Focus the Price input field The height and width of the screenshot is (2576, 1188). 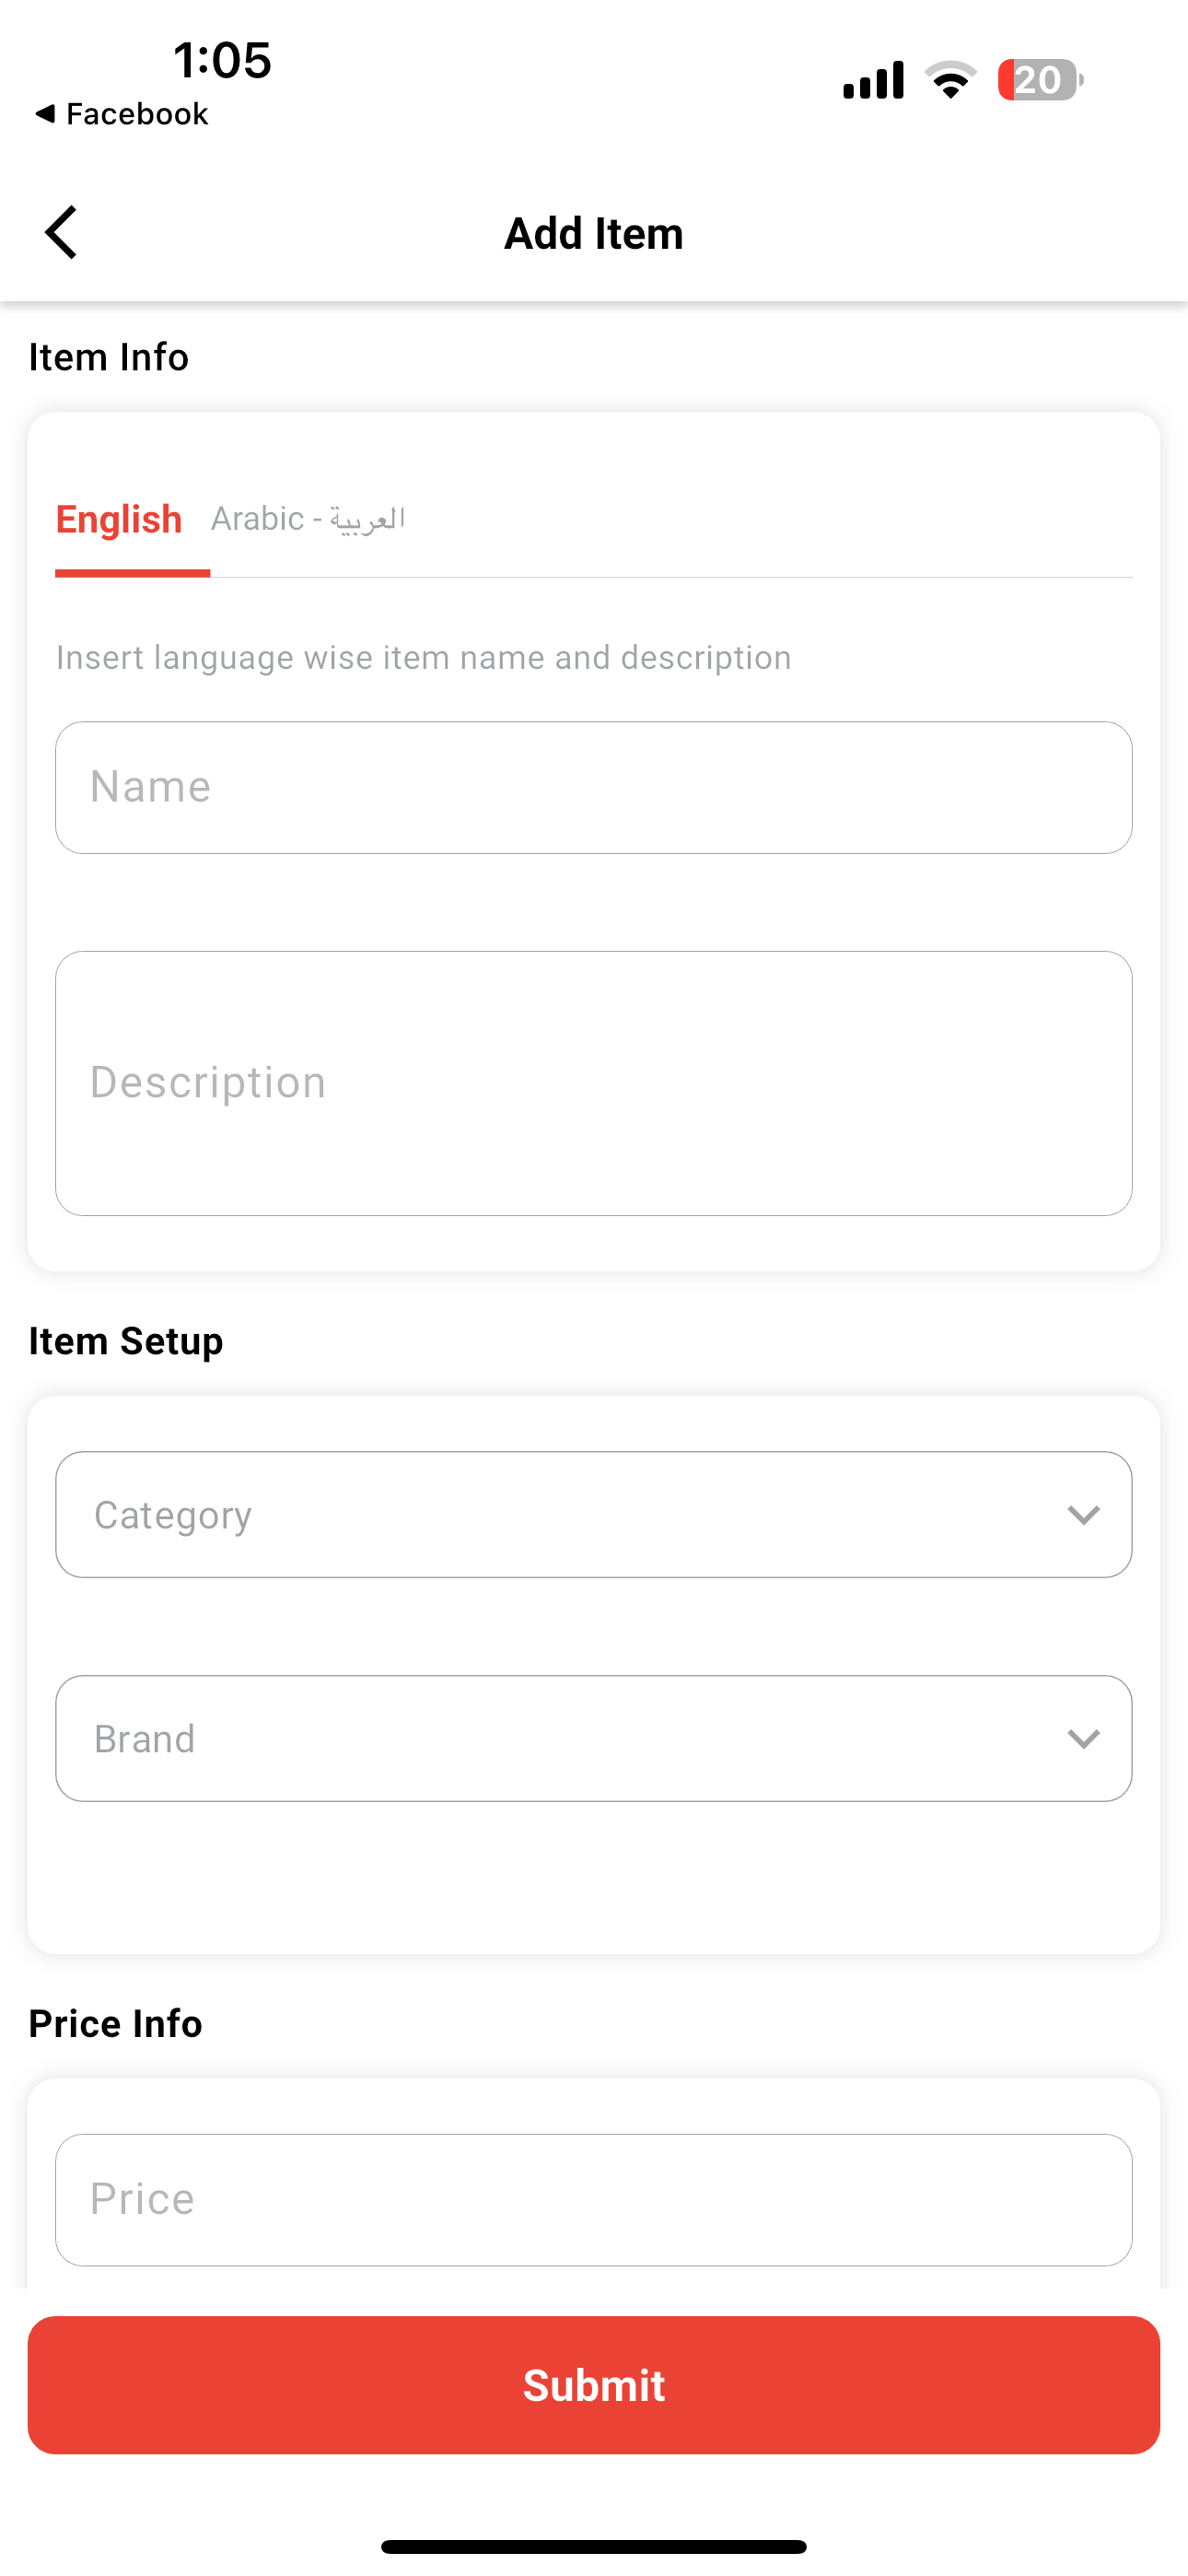tap(594, 2200)
